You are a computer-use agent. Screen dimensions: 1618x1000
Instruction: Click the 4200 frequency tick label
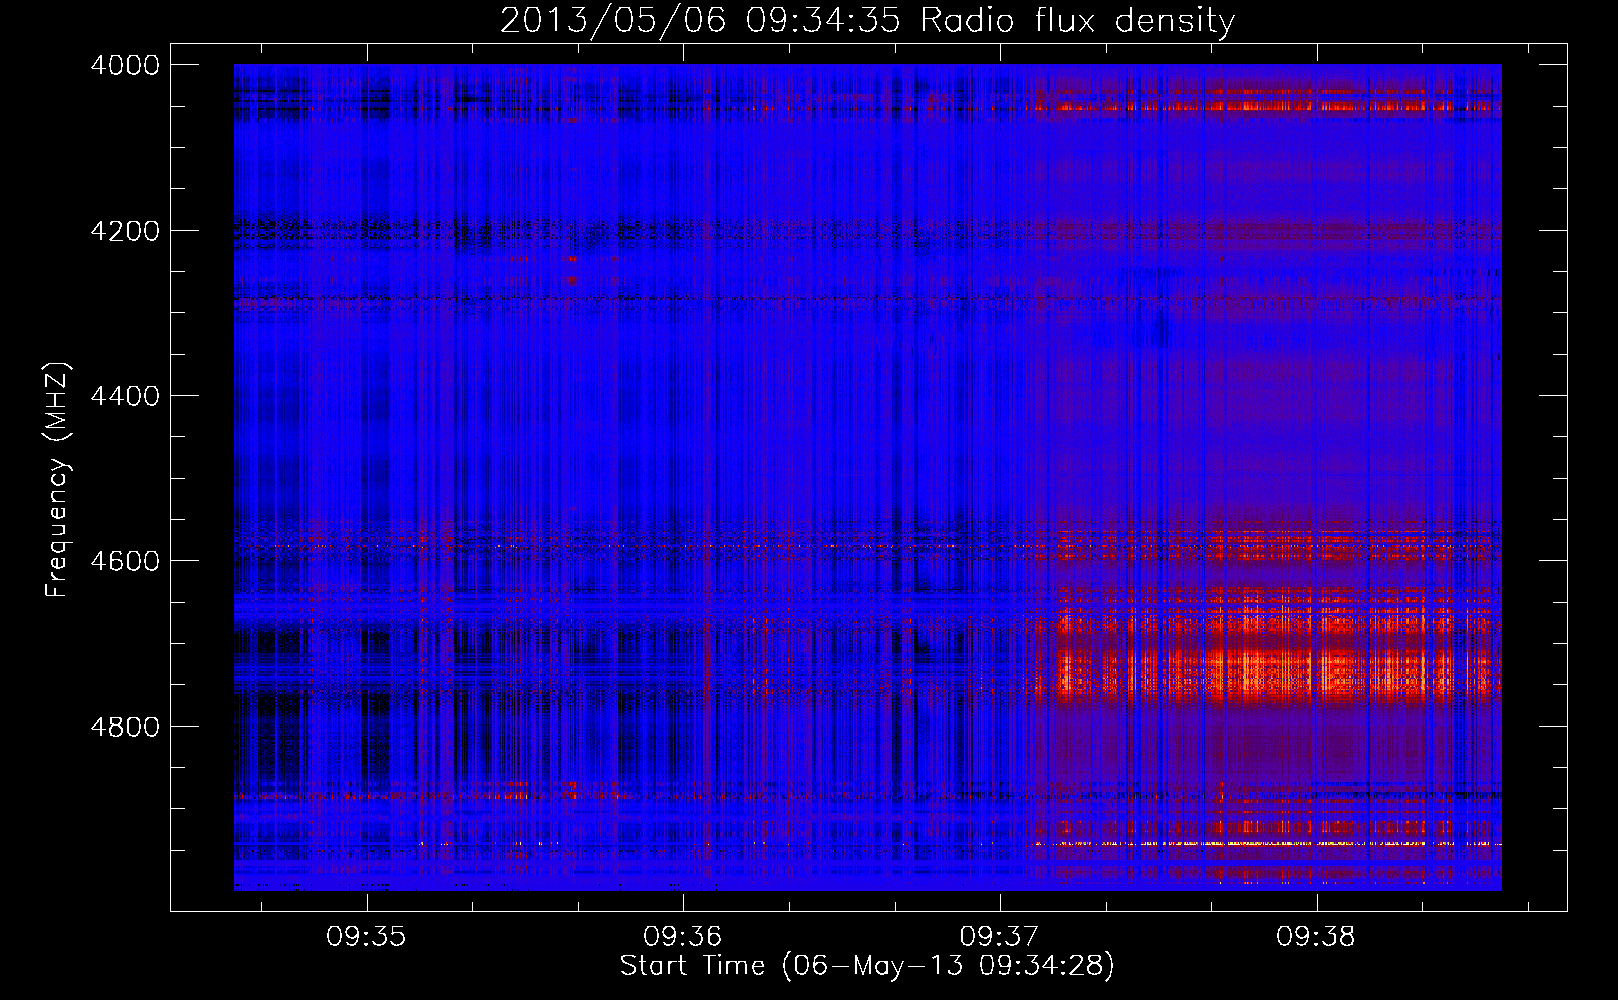[x=125, y=231]
